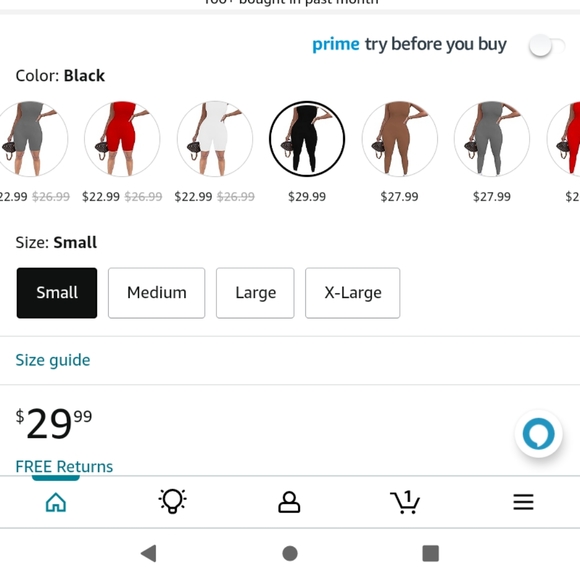
Task: Select the Medium size option
Action: pyautogui.click(x=156, y=293)
